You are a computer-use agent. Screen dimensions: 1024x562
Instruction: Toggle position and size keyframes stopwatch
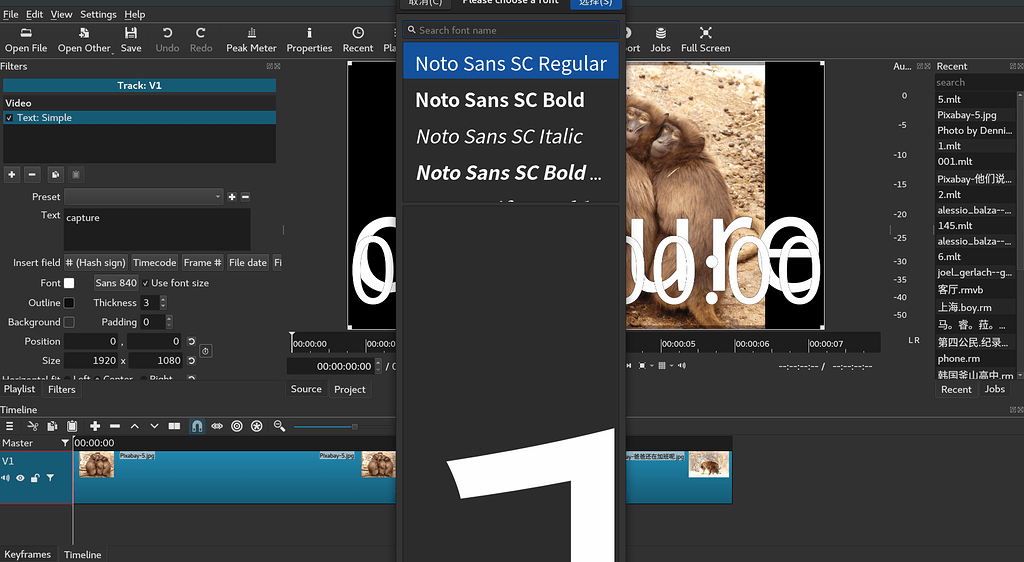pyautogui.click(x=205, y=351)
